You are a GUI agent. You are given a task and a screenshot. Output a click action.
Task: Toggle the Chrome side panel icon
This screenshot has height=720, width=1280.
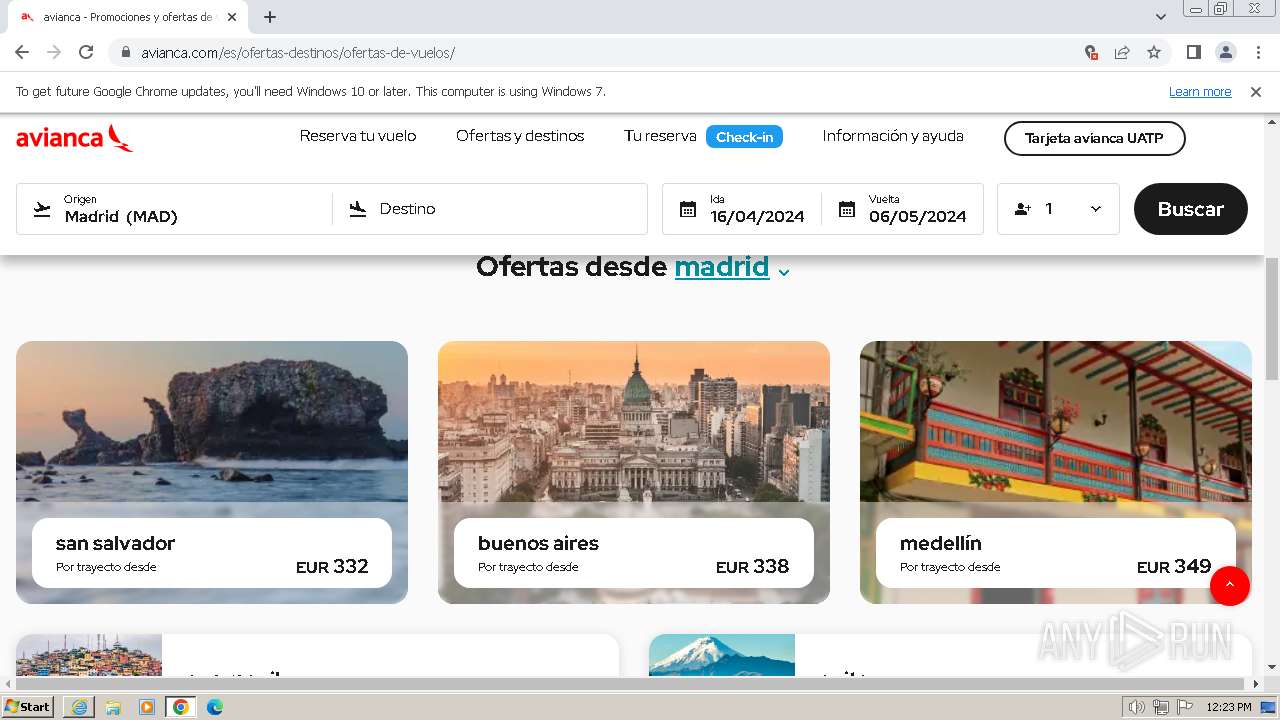point(1193,52)
